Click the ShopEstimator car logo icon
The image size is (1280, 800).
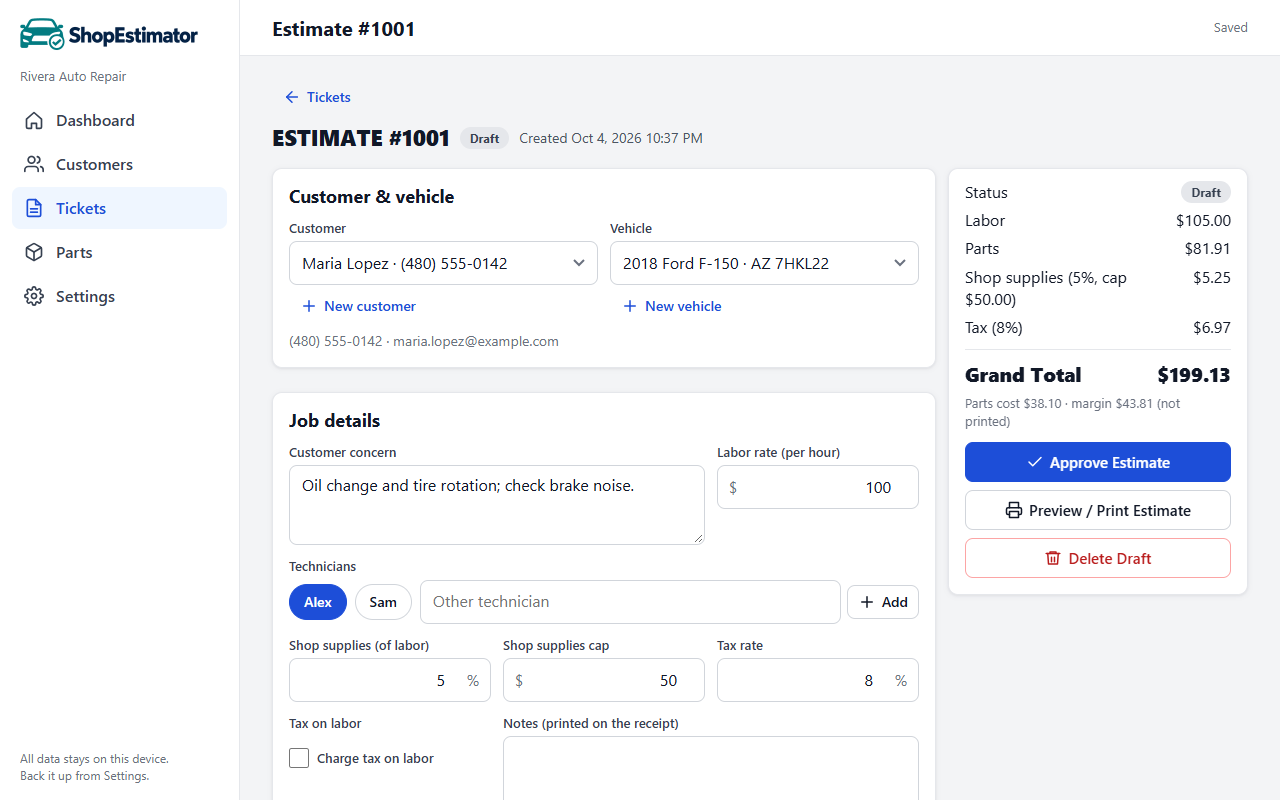(42, 34)
